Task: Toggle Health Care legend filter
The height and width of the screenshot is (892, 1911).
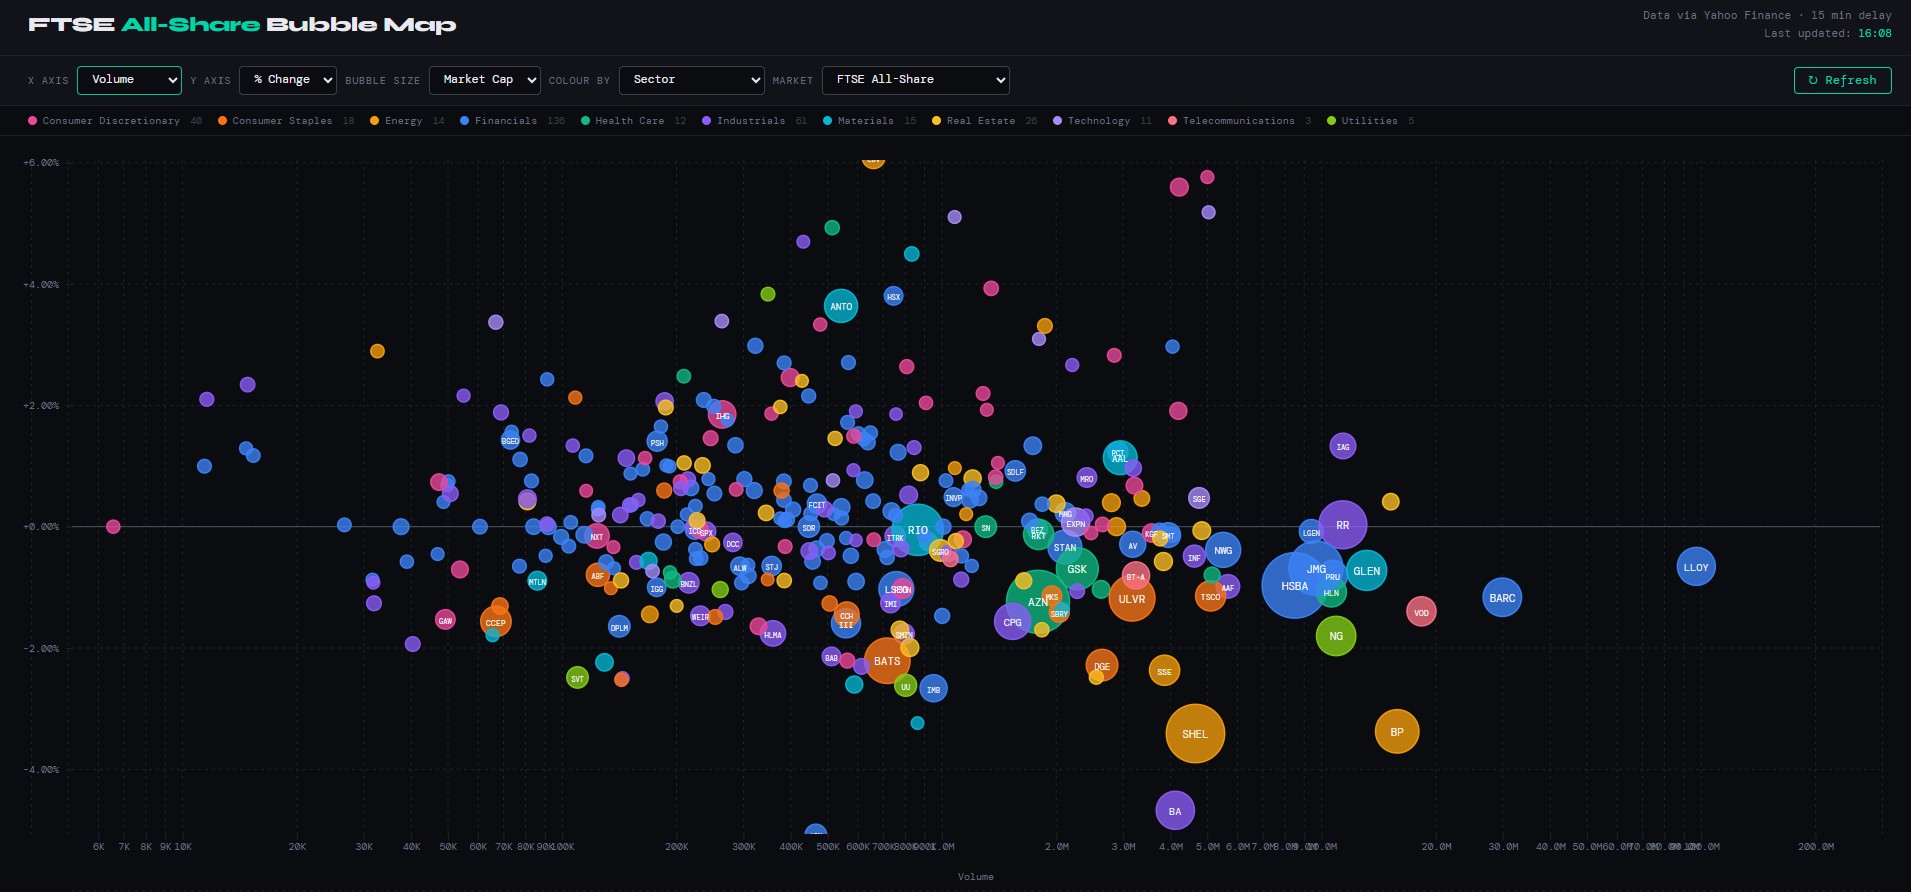Action: (633, 121)
